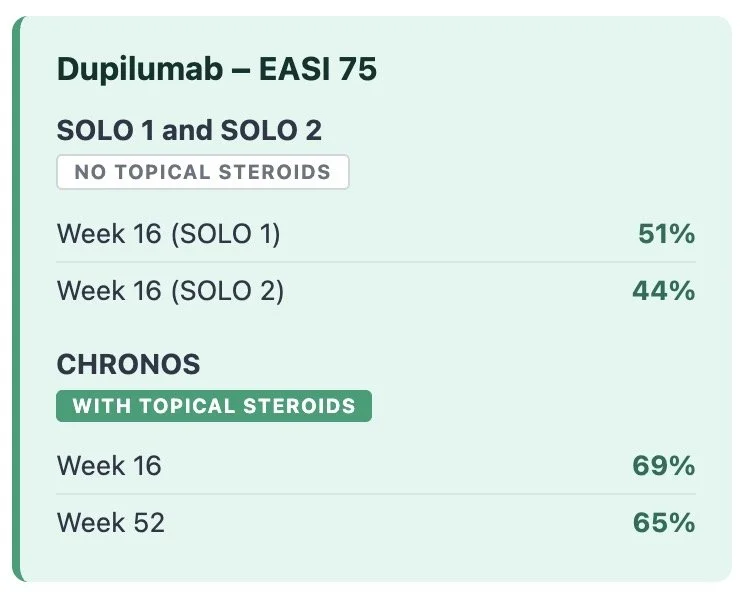Click the Dupilumab – EASI 75 heading

(x=216, y=69)
